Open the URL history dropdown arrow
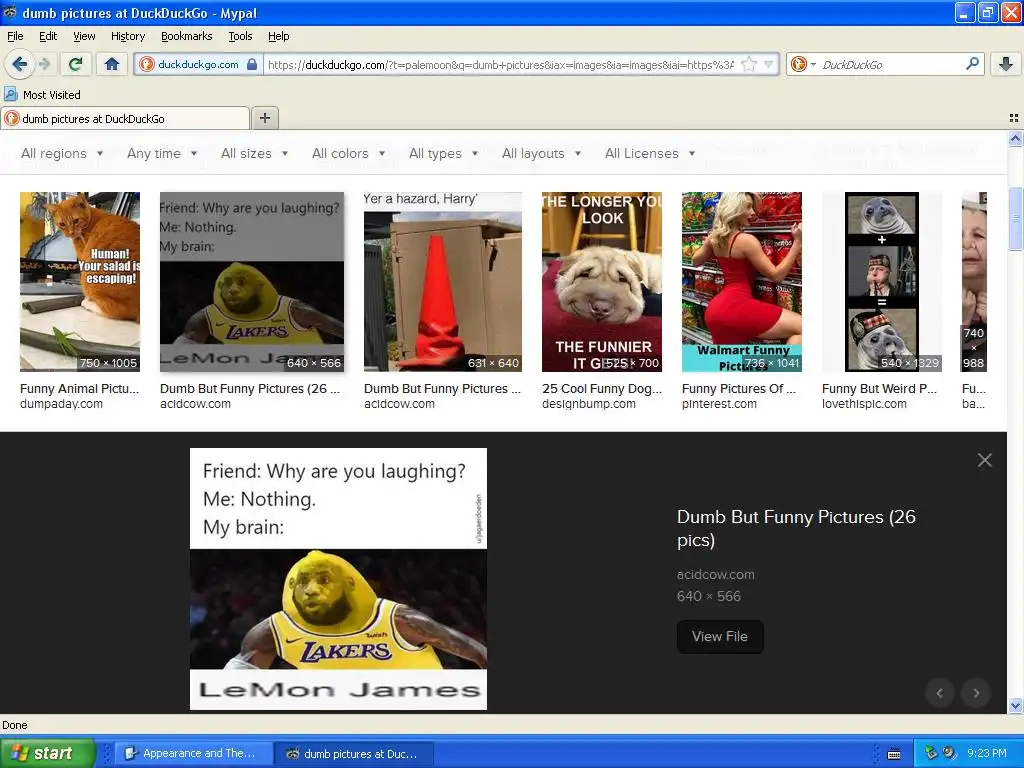 (x=769, y=64)
